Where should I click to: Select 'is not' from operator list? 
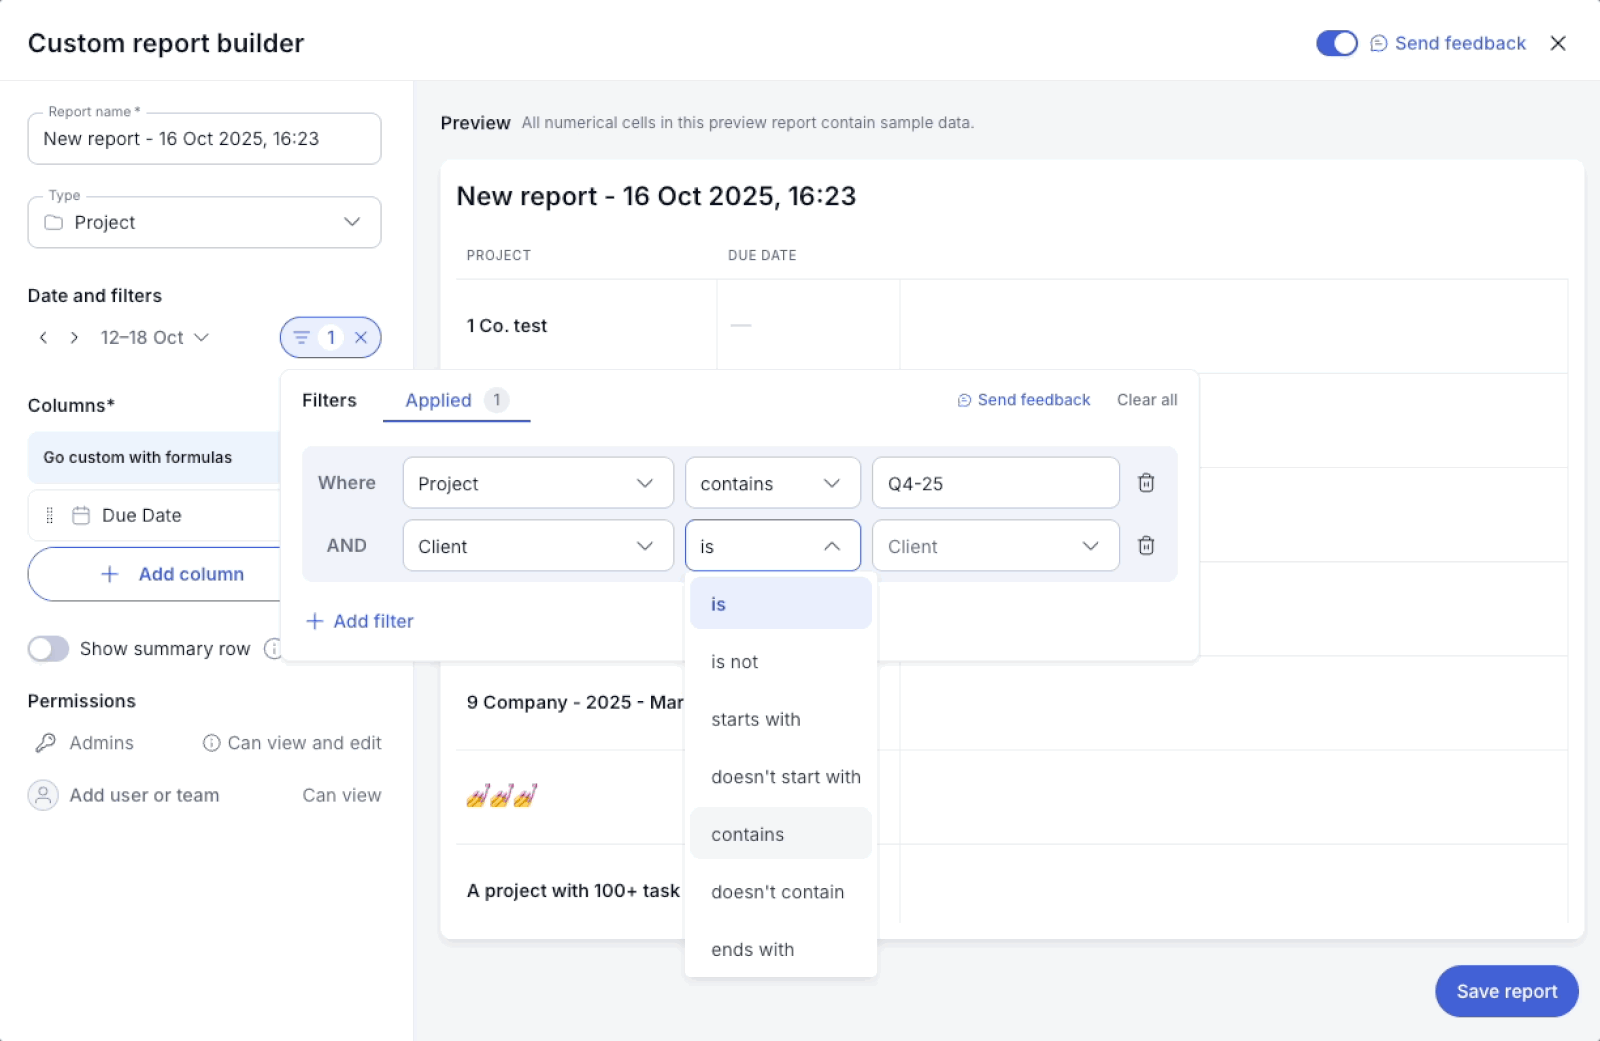click(735, 662)
